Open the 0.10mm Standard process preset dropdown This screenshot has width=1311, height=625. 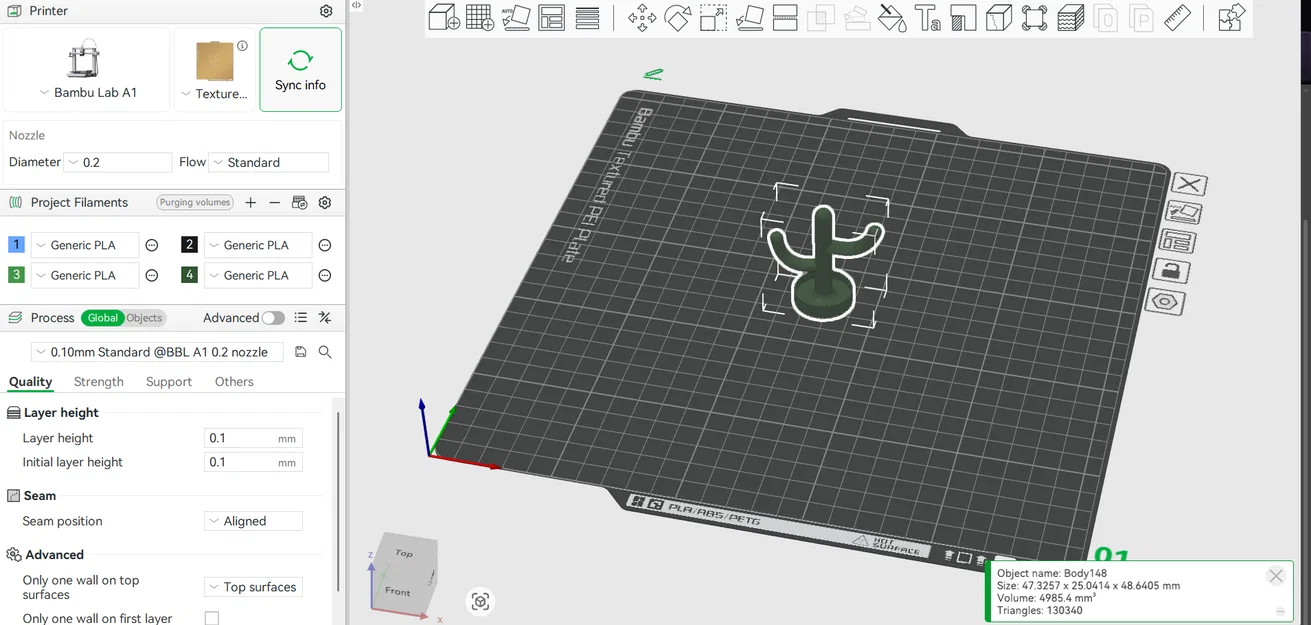click(157, 352)
